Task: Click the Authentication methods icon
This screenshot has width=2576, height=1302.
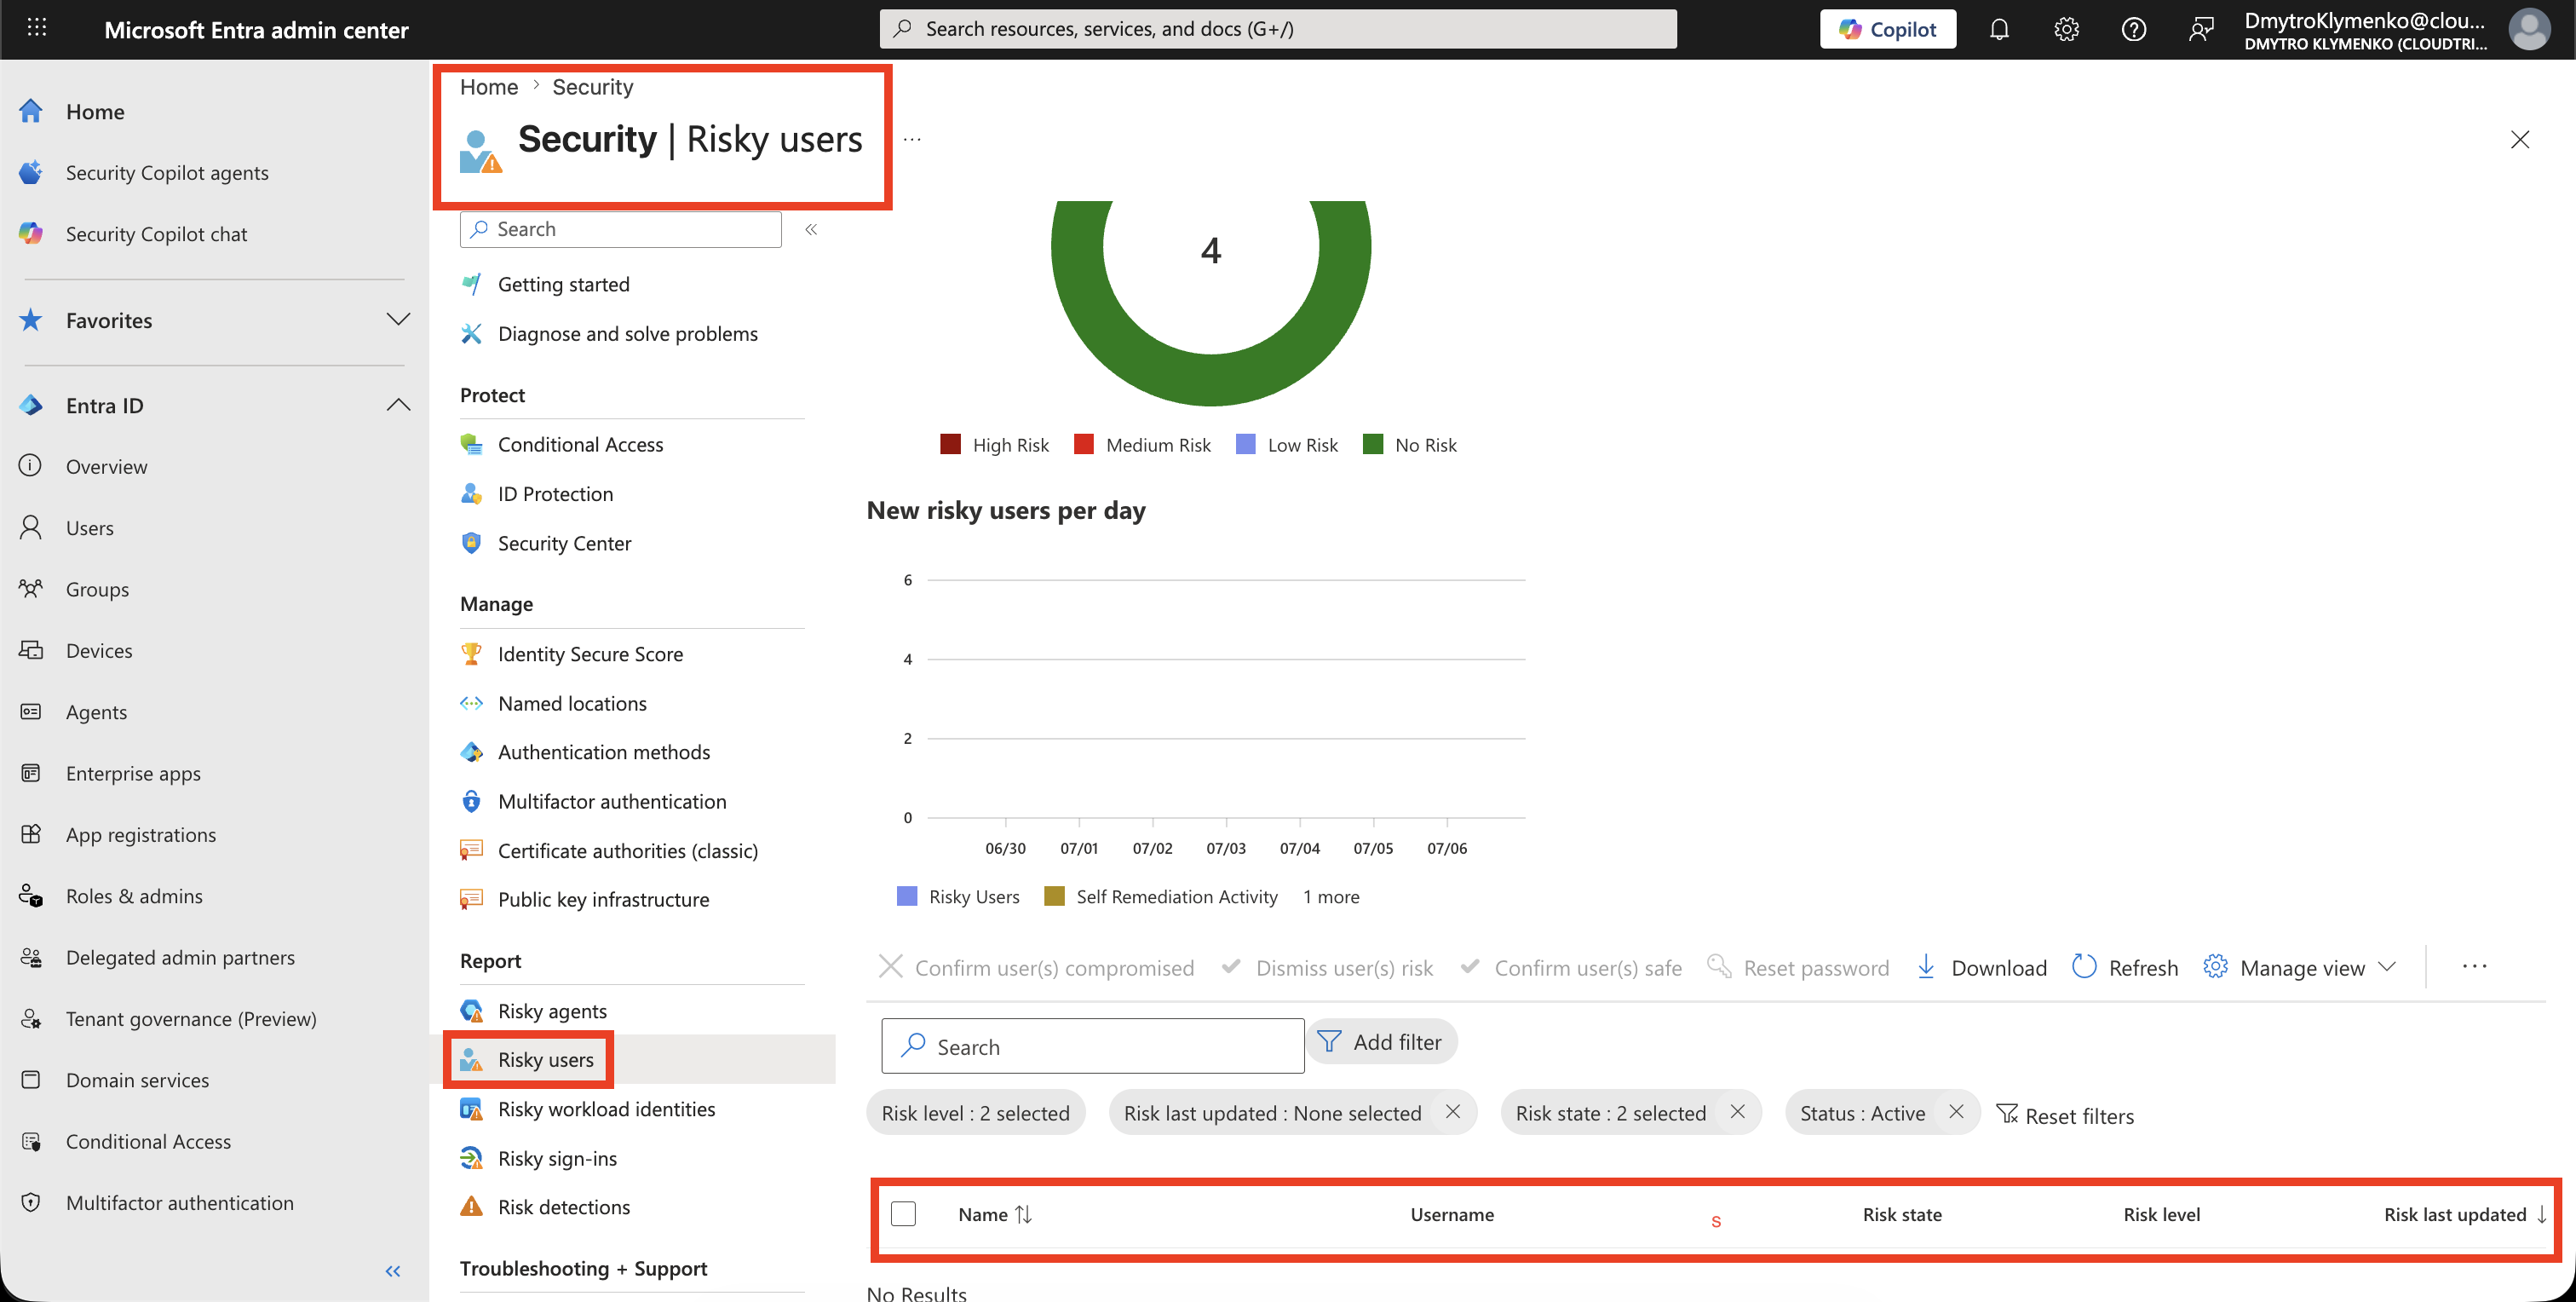Action: 471,752
